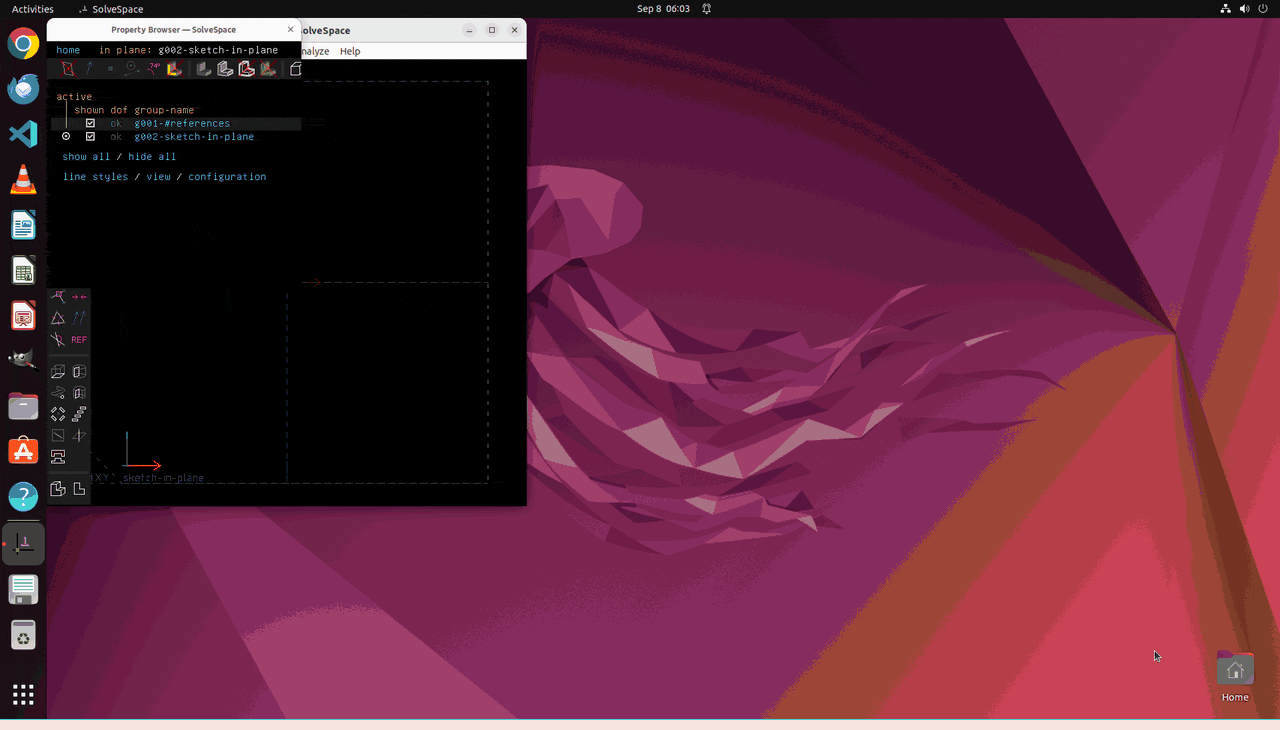Open VLC media player from dock
The image size is (1280, 730).
click(23, 180)
